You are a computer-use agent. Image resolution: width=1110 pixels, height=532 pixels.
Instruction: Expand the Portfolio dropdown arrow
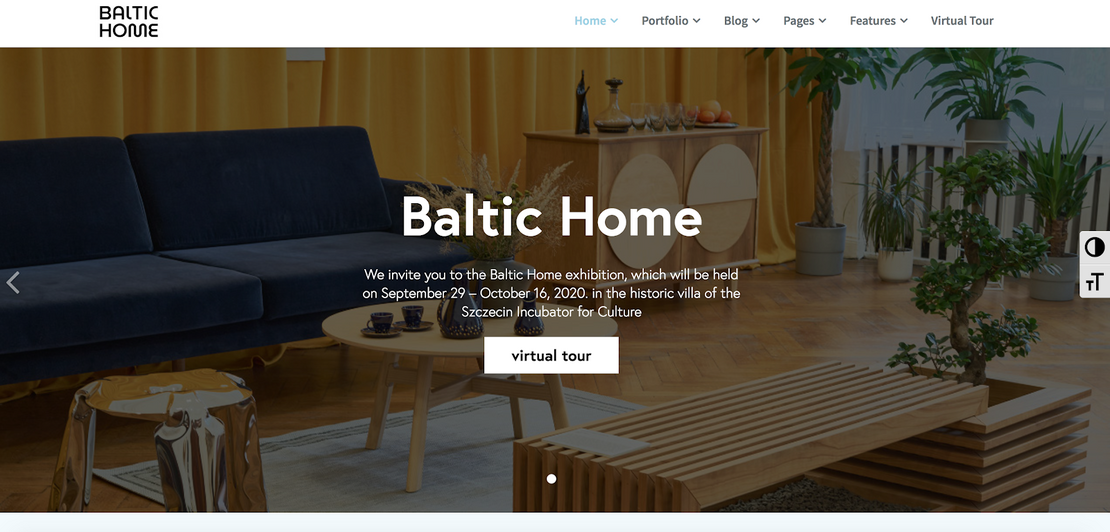pos(697,21)
